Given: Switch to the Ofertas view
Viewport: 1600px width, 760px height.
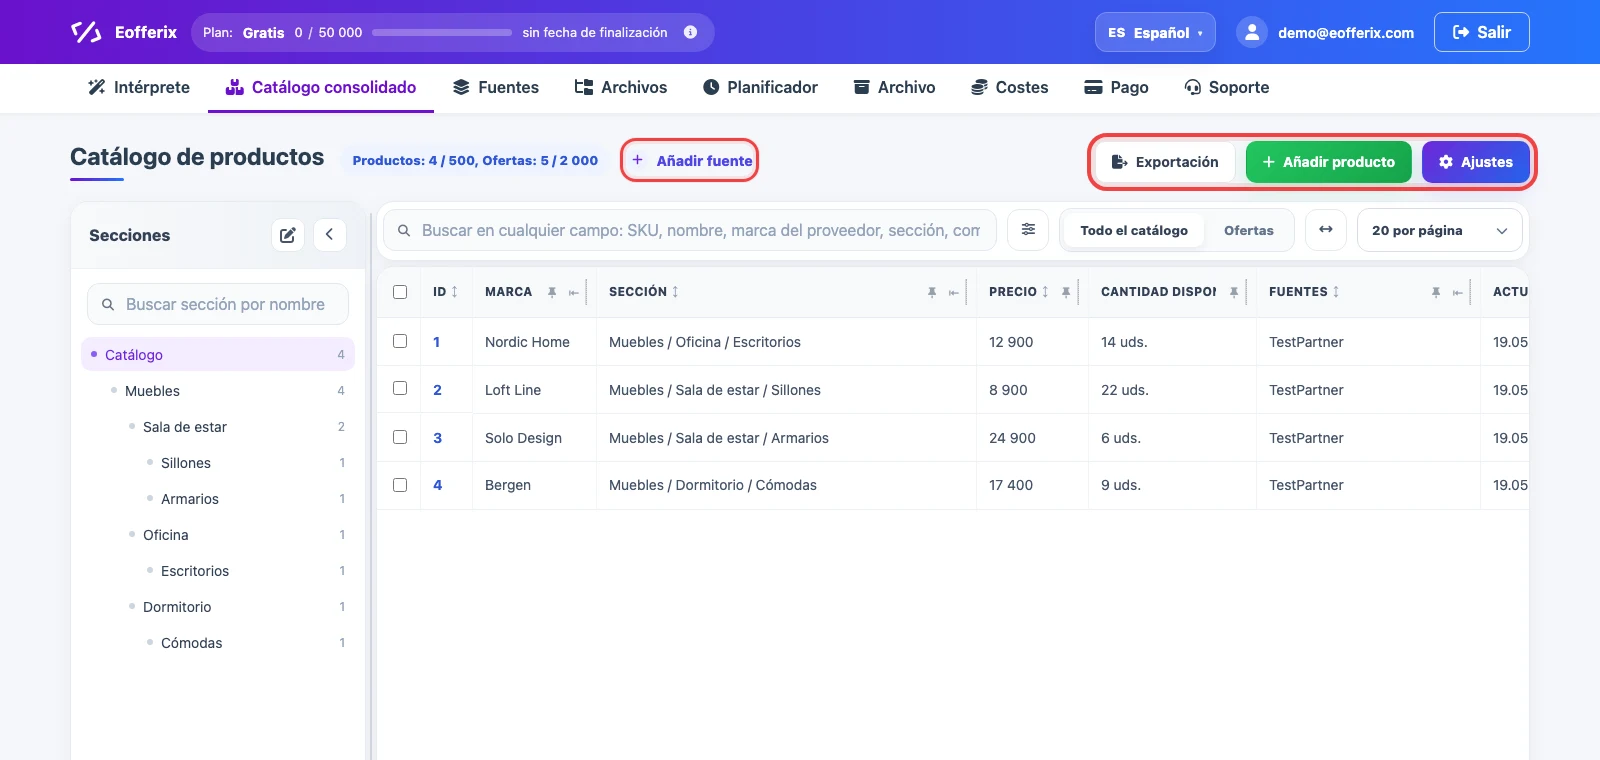Looking at the screenshot, I should tap(1249, 230).
